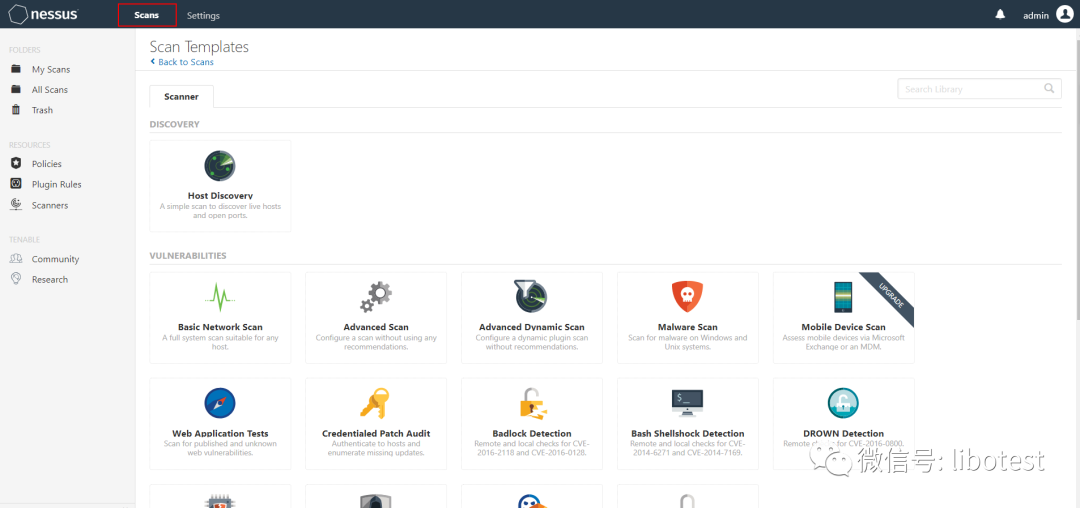This screenshot has height=508, width=1080.
Task: Select the Credentialed Patch Audit title
Action: click(x=376, y=434)
